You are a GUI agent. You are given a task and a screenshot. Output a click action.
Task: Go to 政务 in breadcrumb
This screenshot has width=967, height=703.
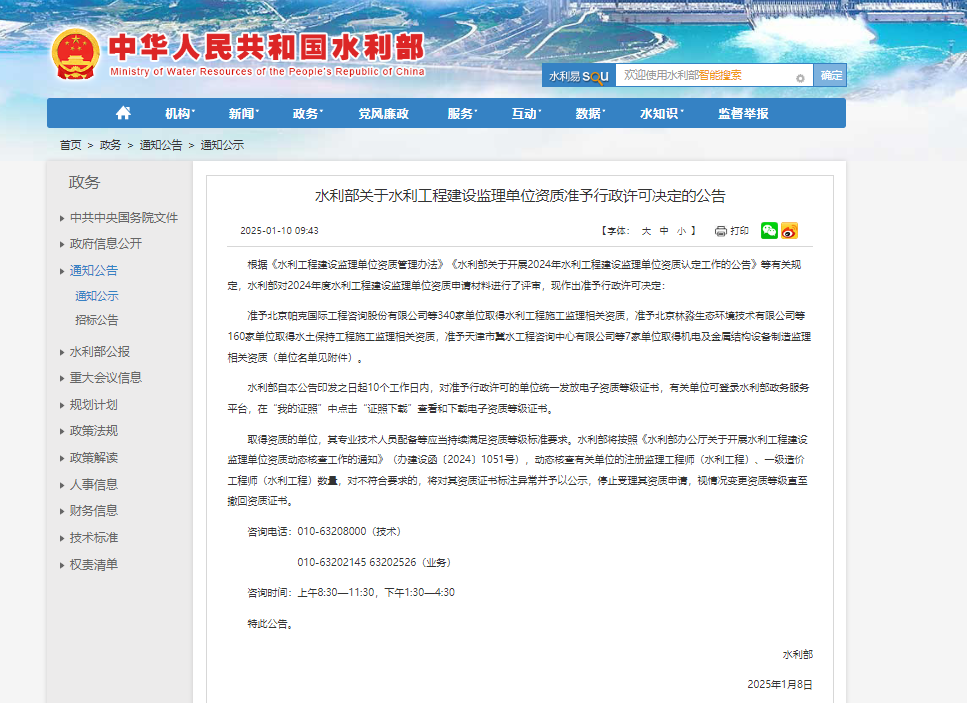tap(110, 145)
